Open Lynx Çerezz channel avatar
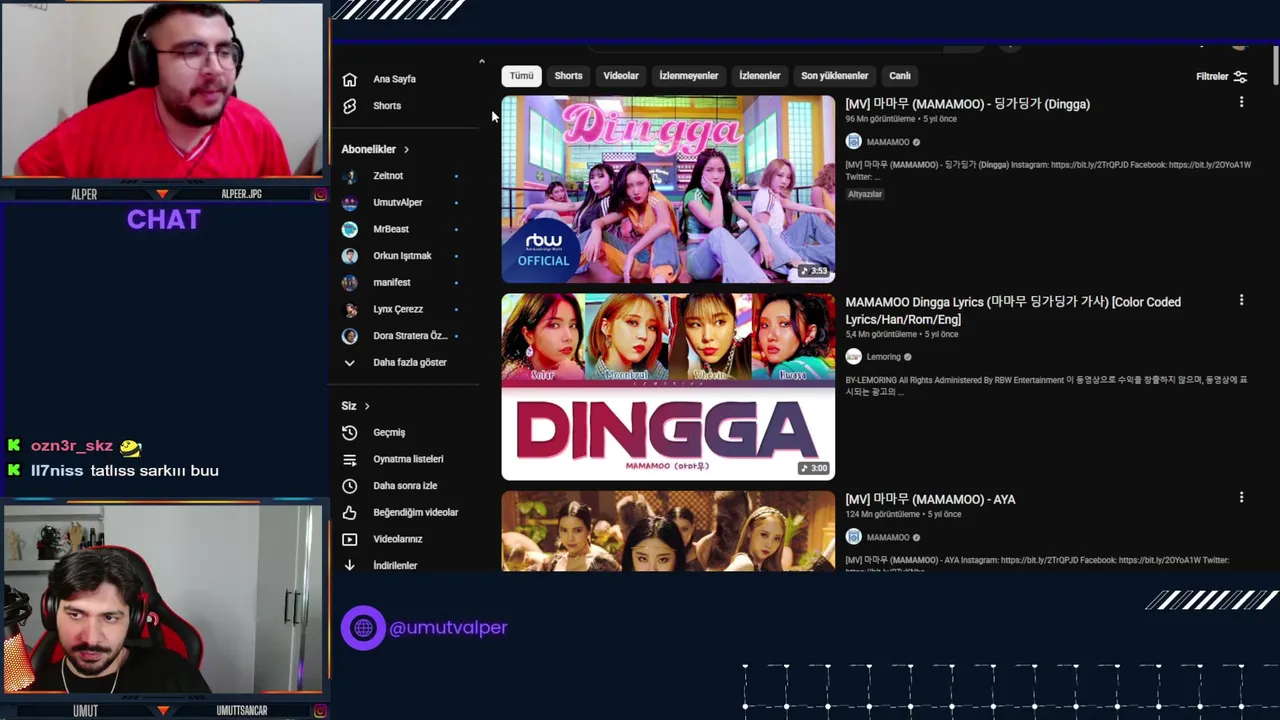The height and width of the screenshot is (720, 1280). point(349,309)
